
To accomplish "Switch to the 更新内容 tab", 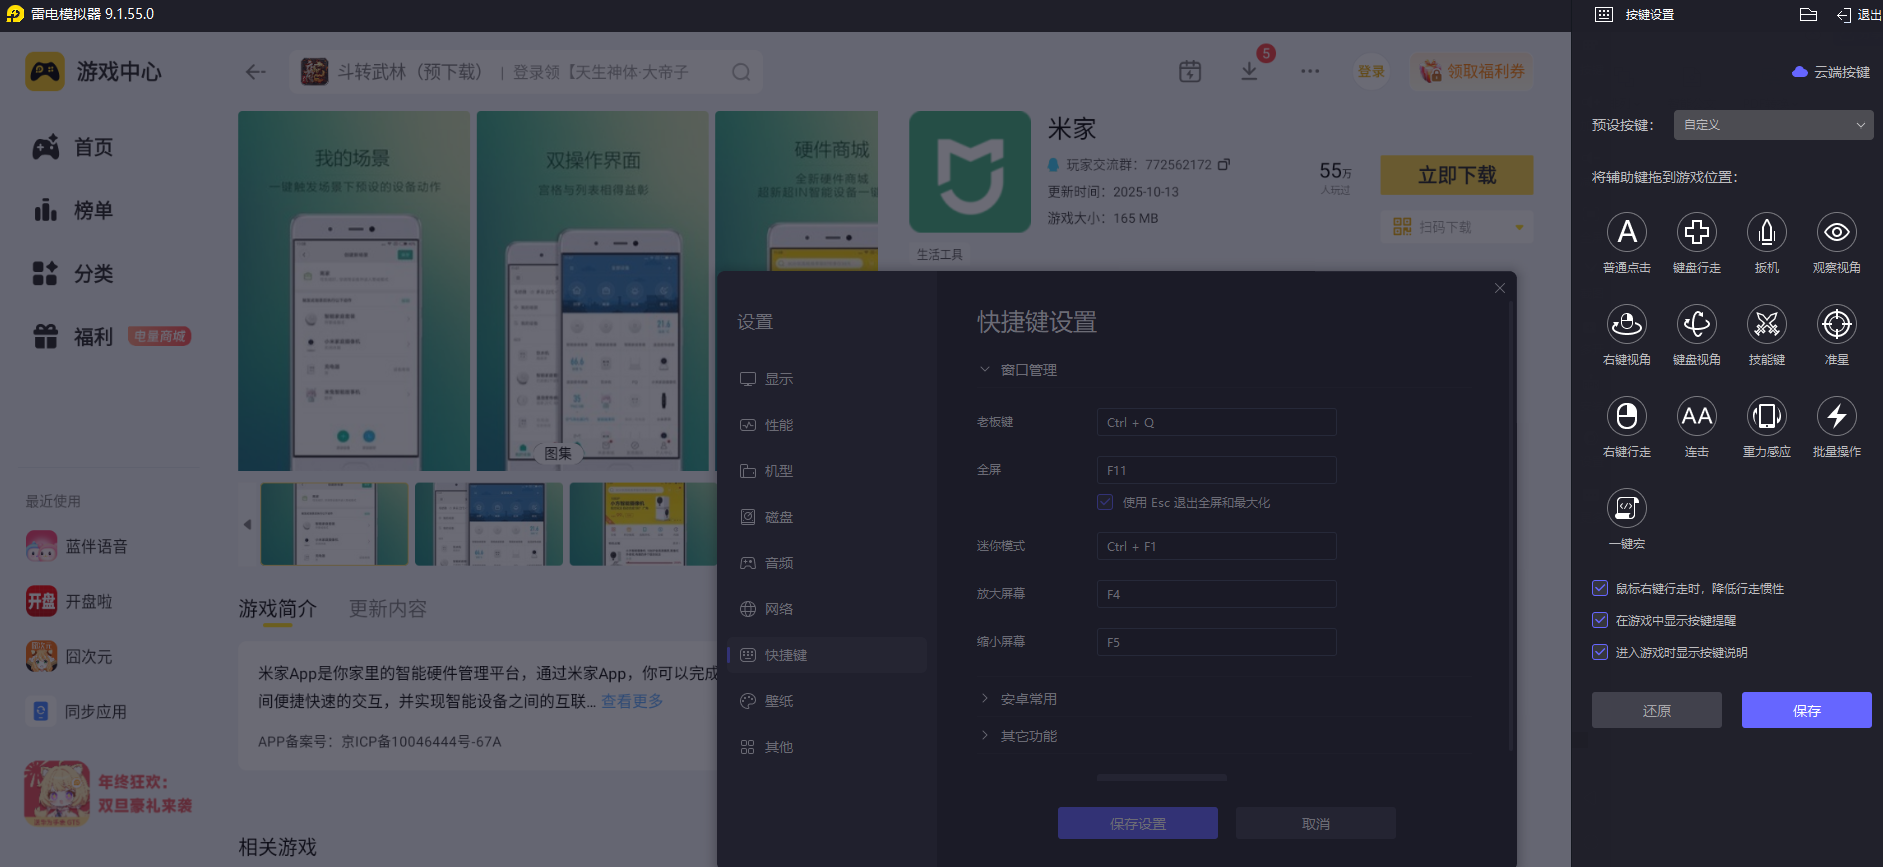I will tap(388, 609).
